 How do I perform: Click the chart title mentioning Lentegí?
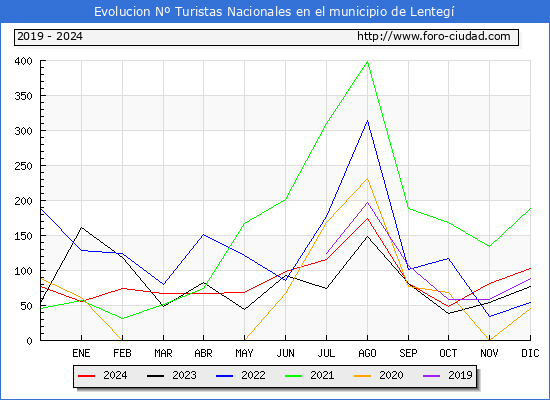click(274, 12)
